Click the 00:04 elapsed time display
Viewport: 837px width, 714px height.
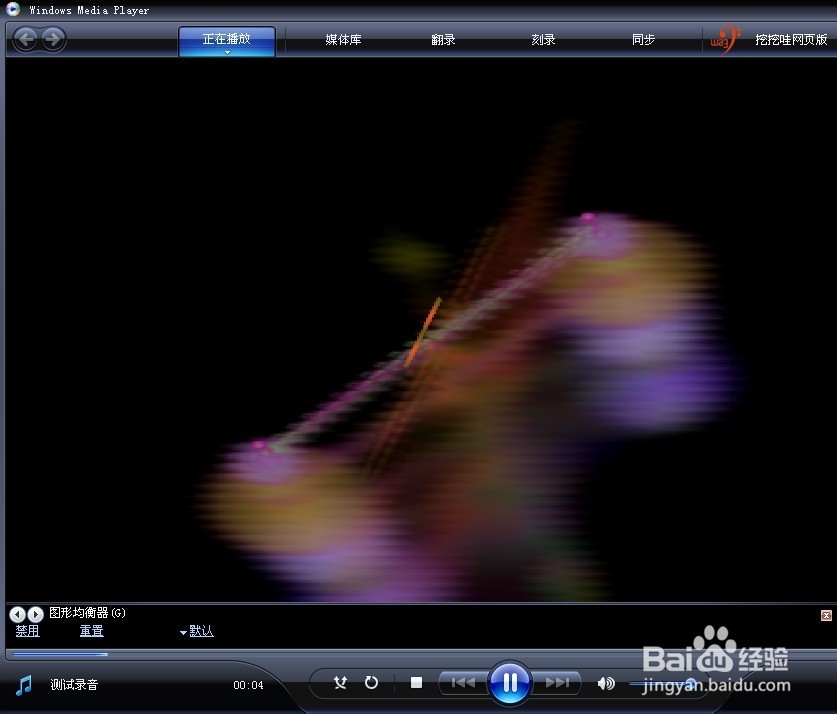point(248,685)
